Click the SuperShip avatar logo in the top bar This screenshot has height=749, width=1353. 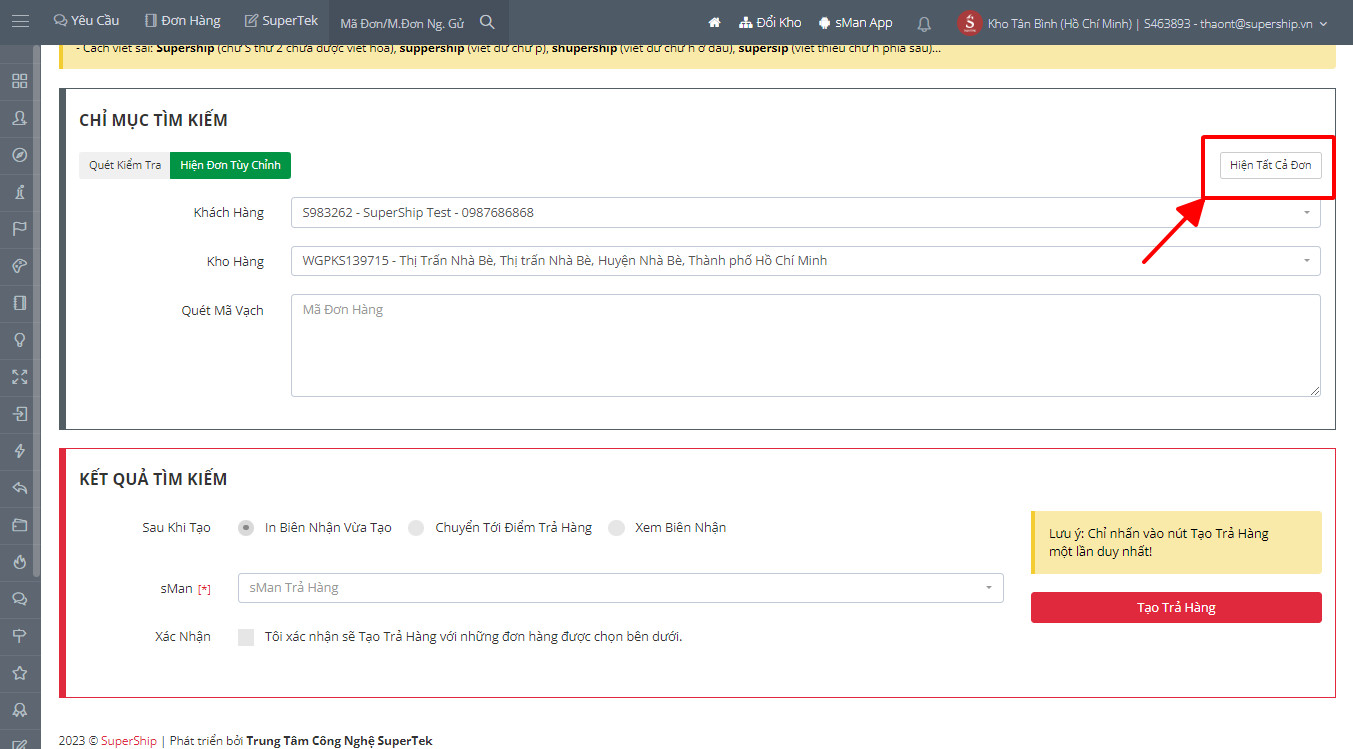[x=969, y=23]
